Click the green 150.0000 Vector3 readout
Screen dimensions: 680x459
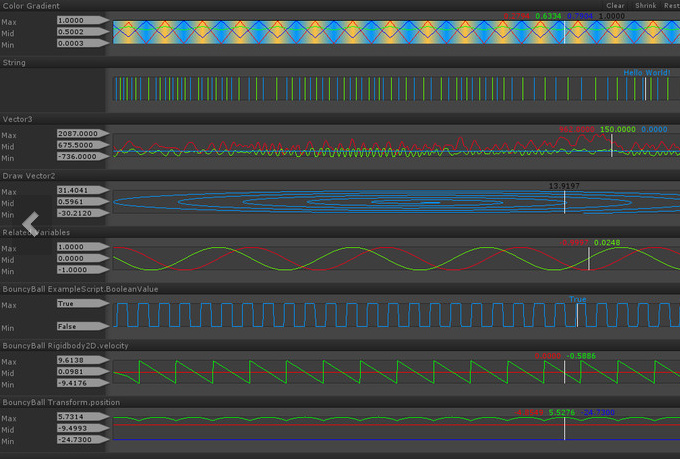618,129
